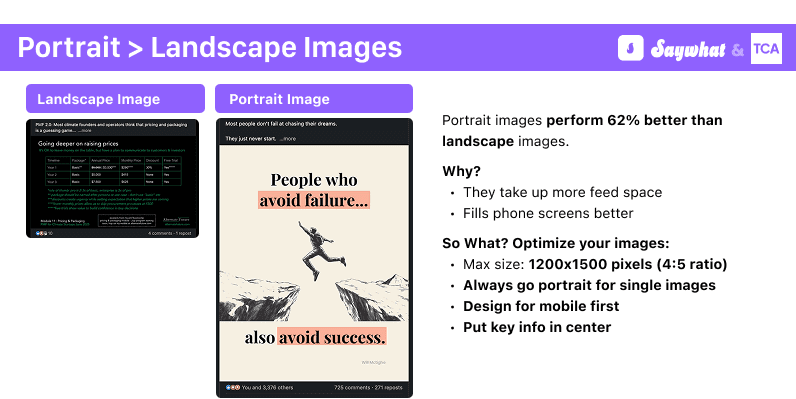
Task: Click 'Put key info in center' bullet
Action: (x=537, y=327)
